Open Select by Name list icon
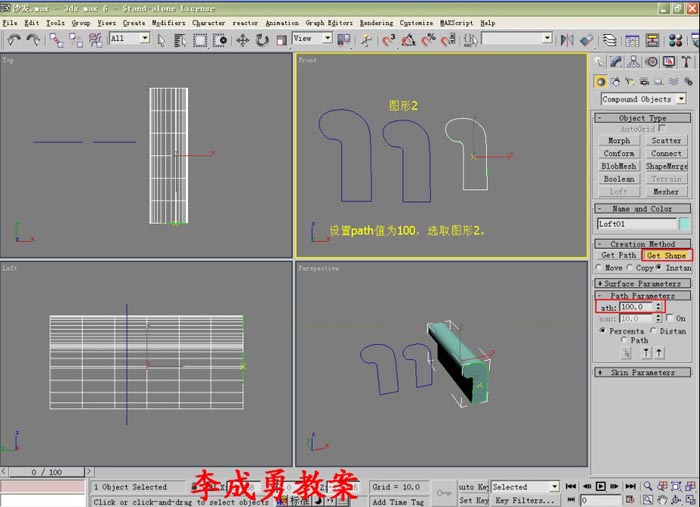700x507 pixels. 180,41
